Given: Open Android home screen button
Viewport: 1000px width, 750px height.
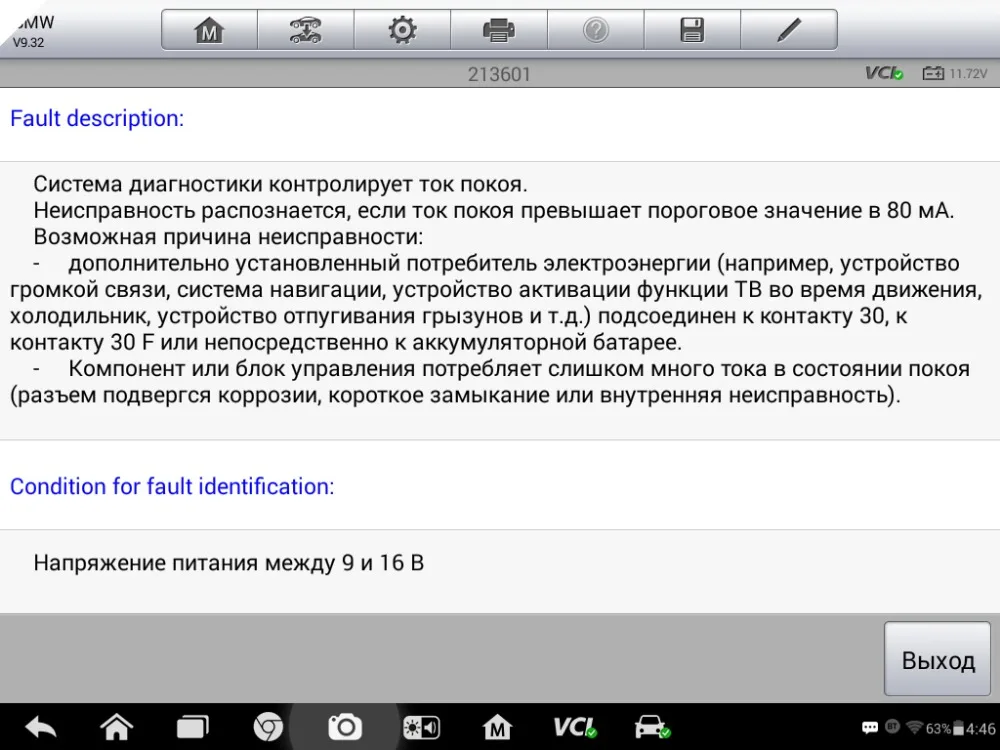Looking at the screenshot, I should pyautogui.click(x=117, y=727).
